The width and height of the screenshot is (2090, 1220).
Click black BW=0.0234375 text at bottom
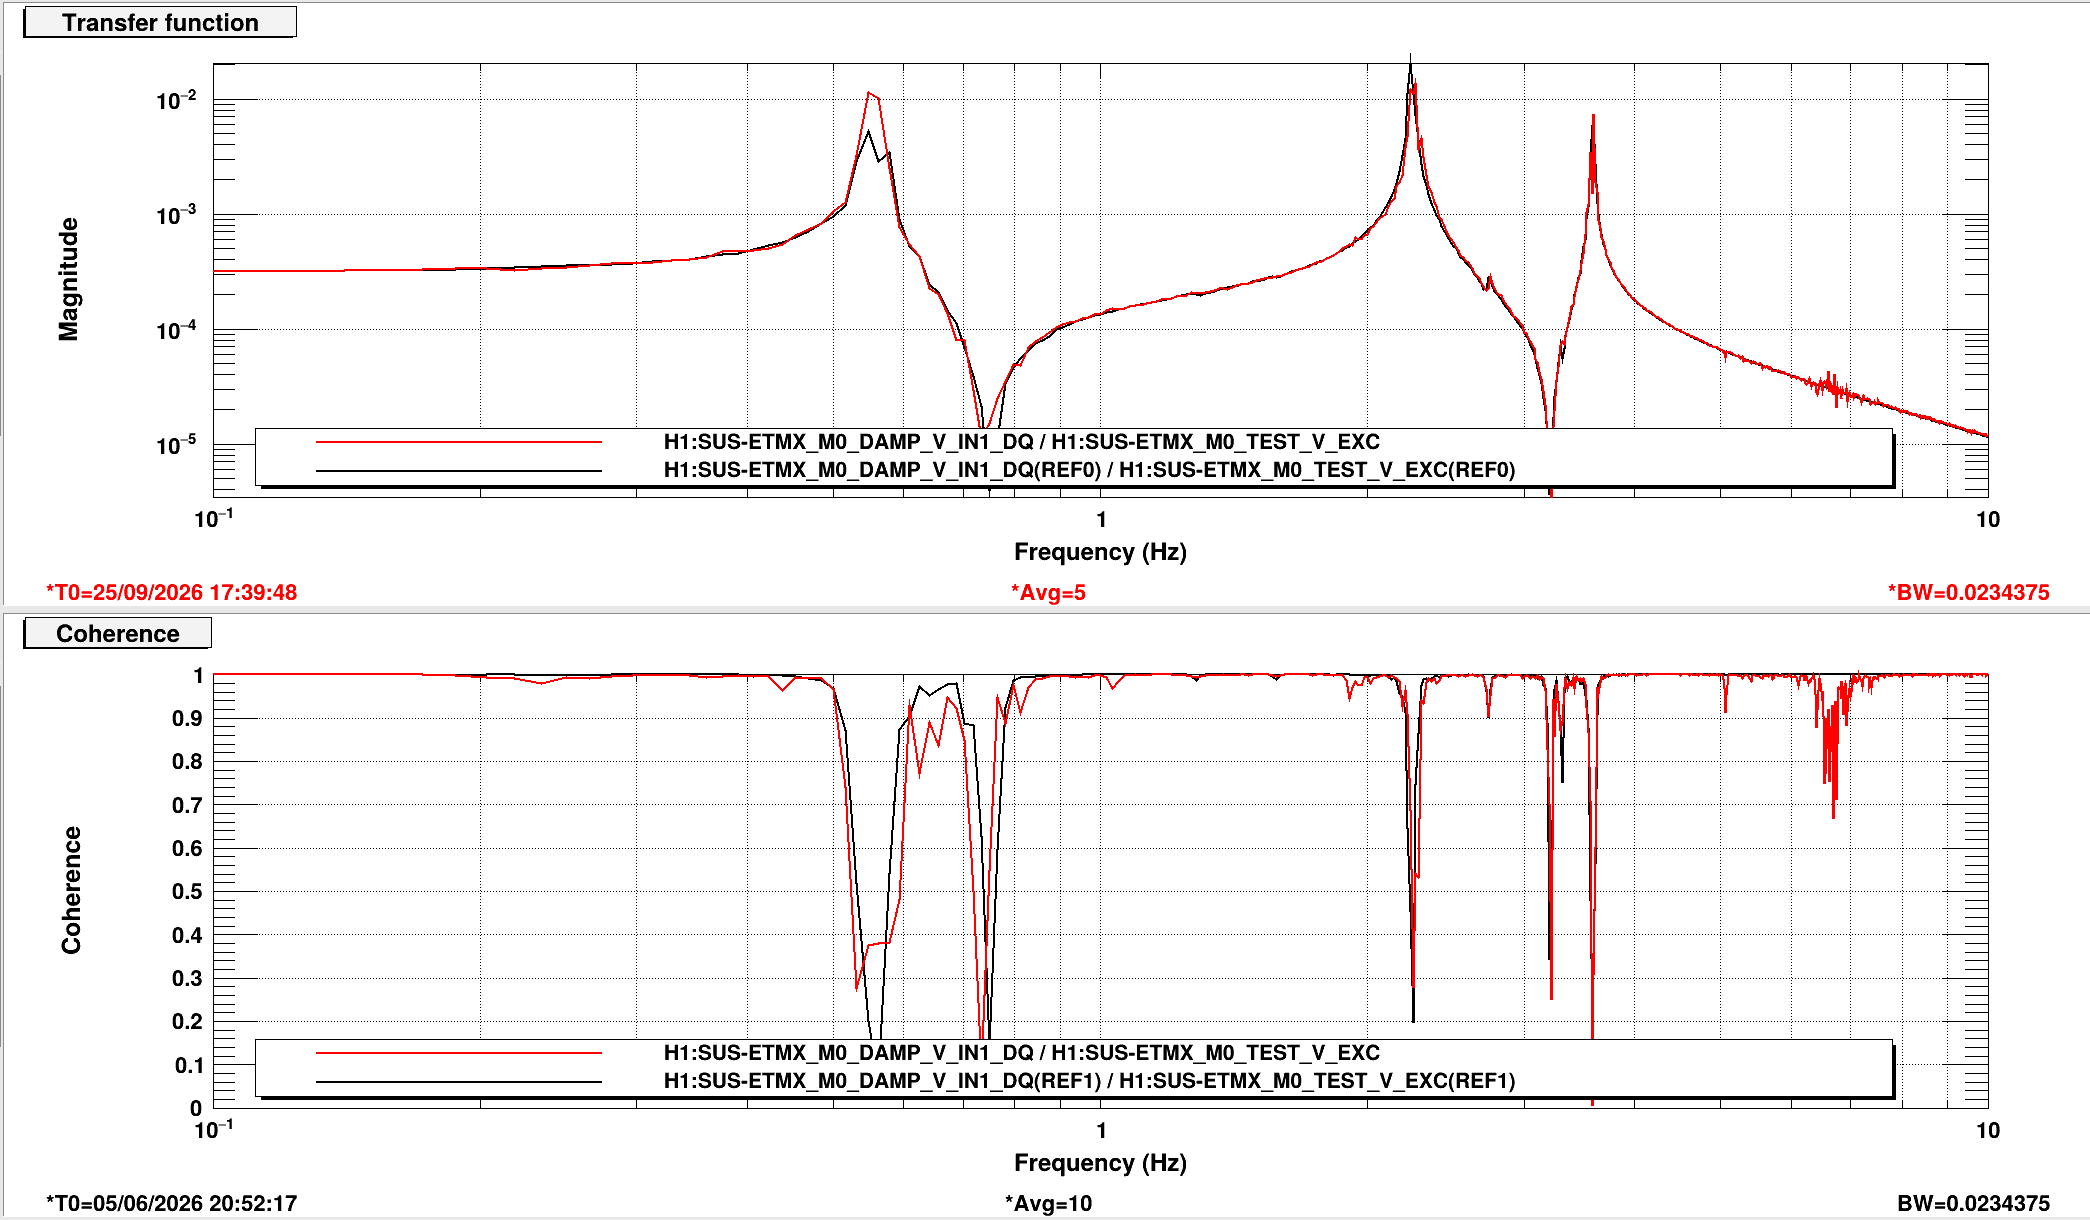tap(1973, 1203)
